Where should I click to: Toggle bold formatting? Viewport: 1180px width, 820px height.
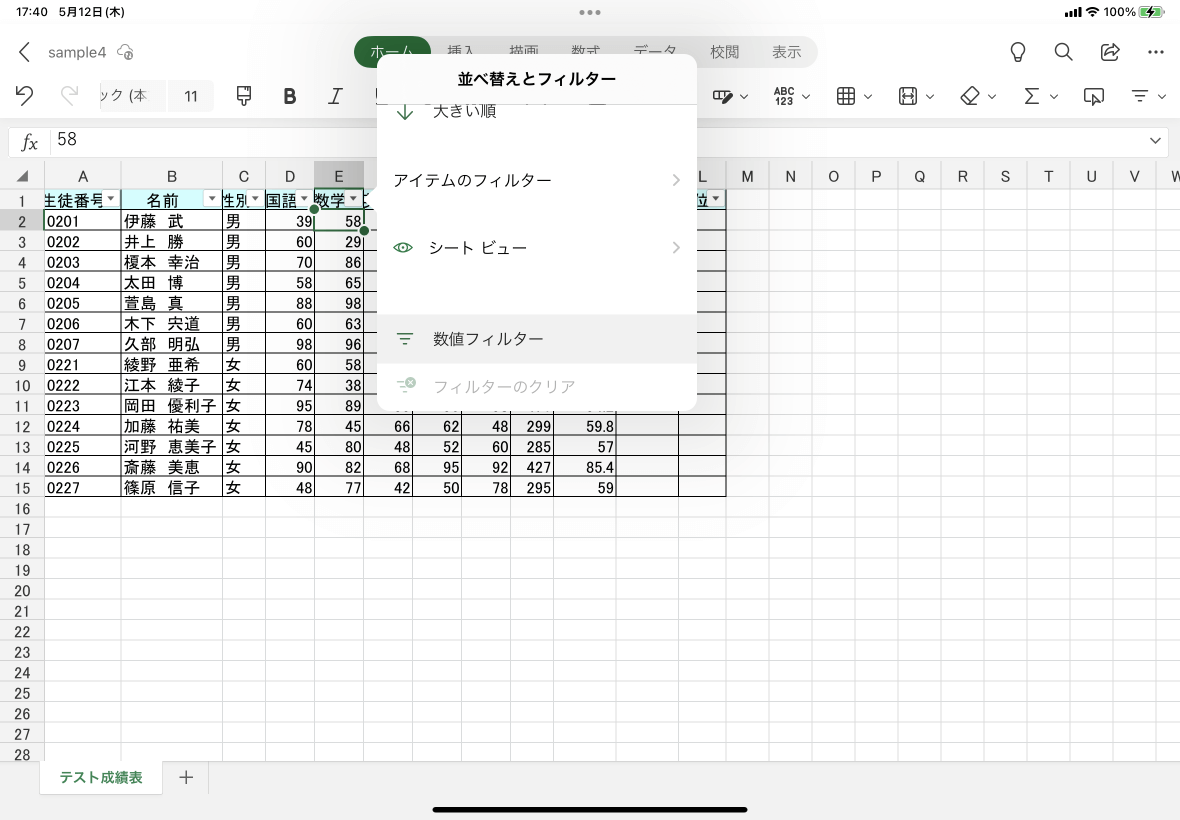[x=289, y=96]
